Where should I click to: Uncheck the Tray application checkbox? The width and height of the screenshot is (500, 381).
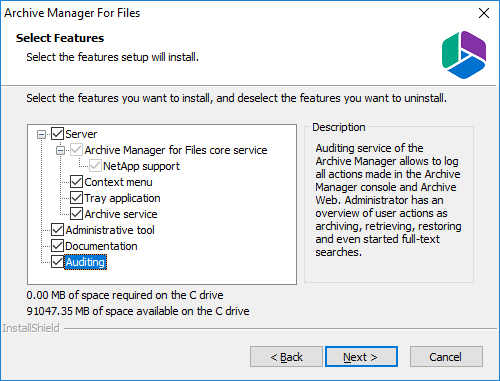click(76, 198)
